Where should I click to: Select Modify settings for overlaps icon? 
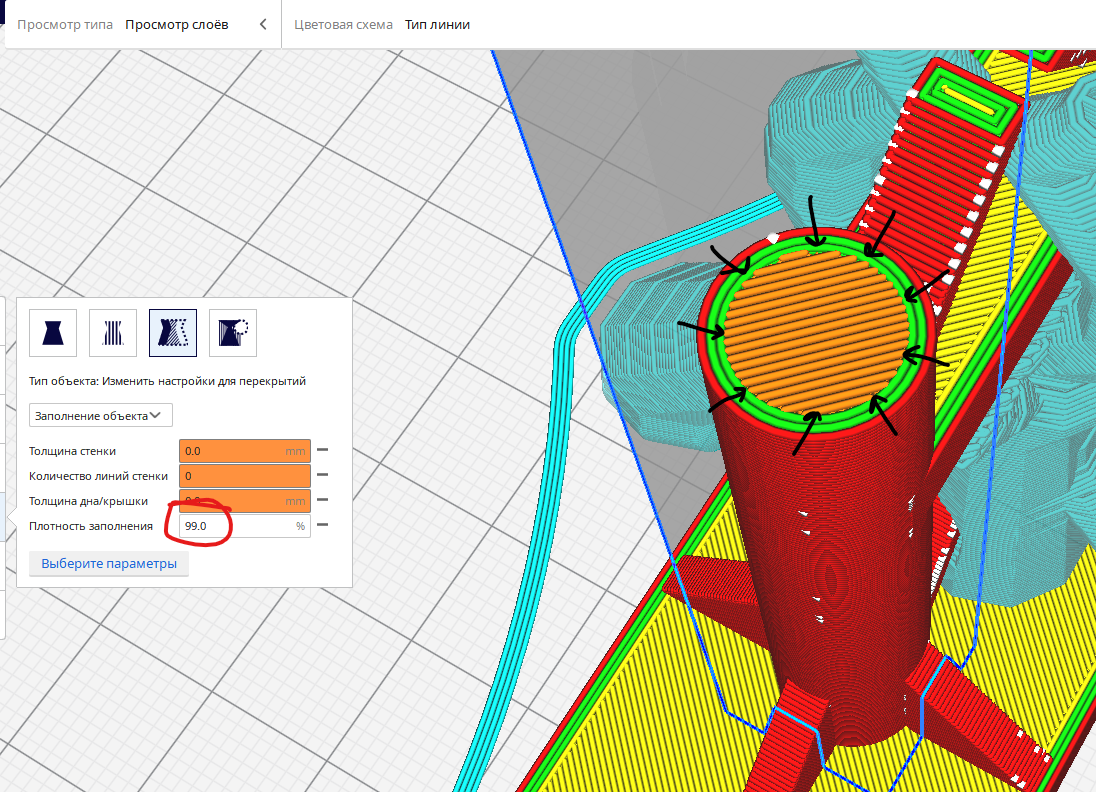point(173,333)
